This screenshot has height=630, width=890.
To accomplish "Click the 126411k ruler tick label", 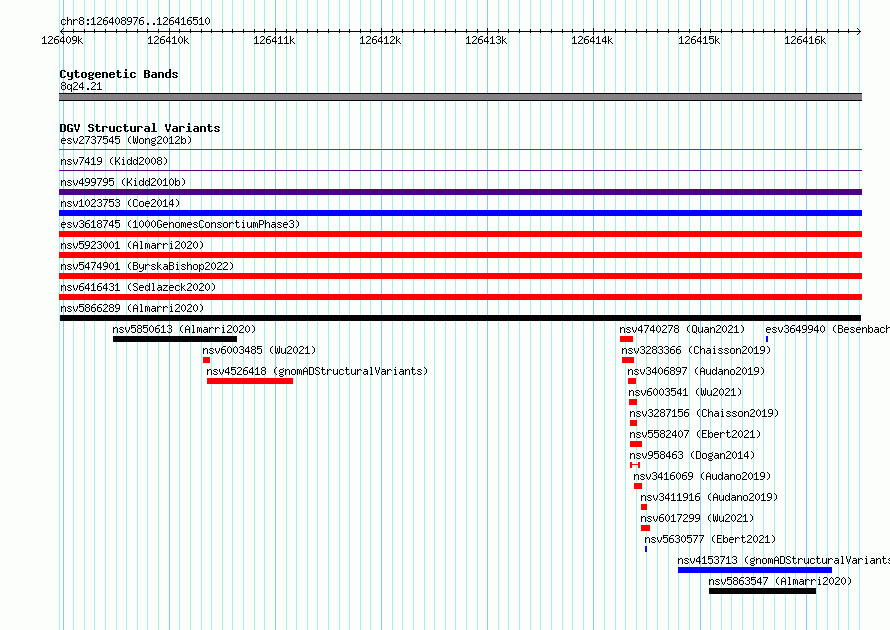I will coord(274,40).
